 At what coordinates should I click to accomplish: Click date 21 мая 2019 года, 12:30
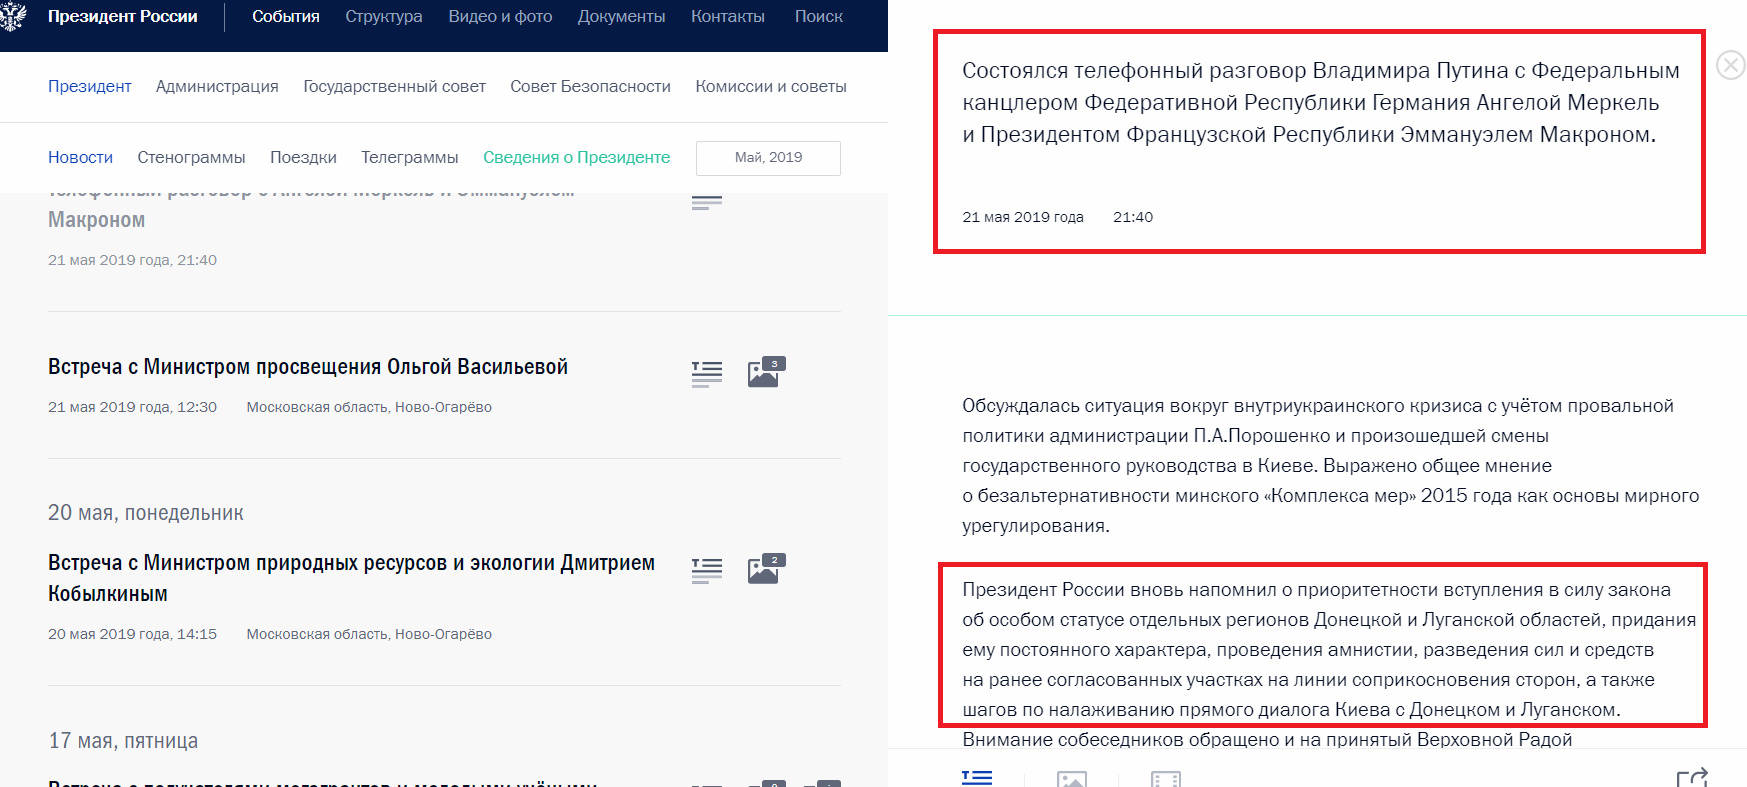click(132, 407)
